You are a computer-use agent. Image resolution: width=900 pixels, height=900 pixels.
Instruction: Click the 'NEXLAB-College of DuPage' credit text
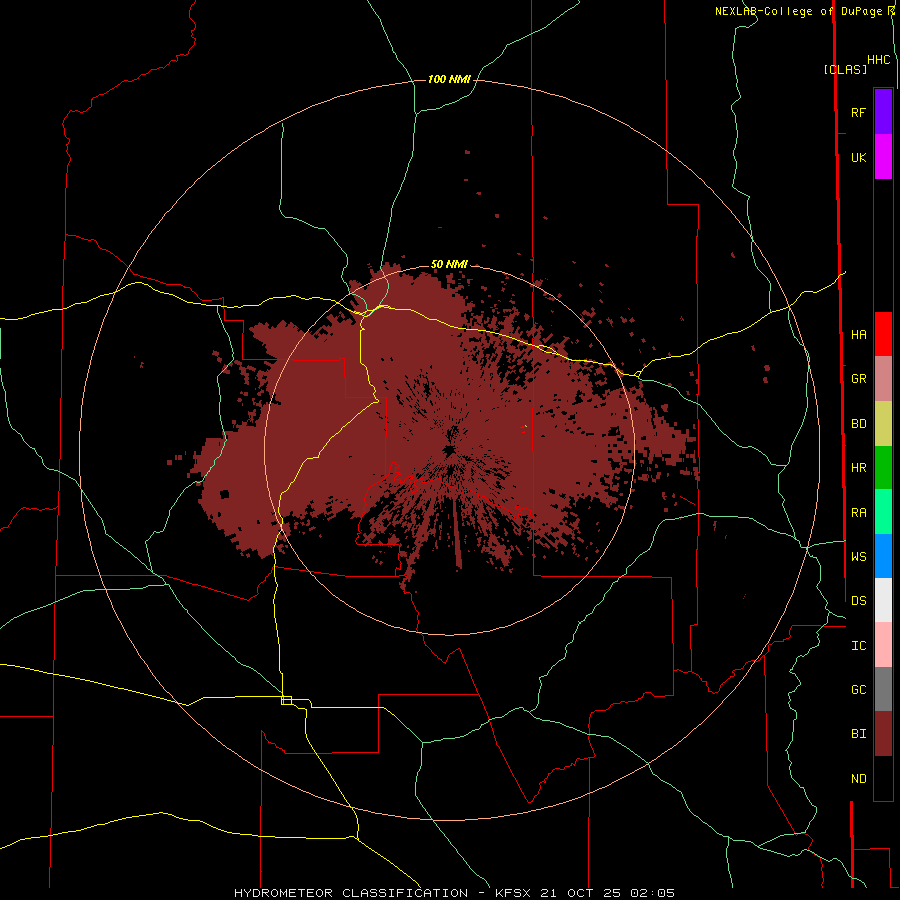(x=798, y=11)
